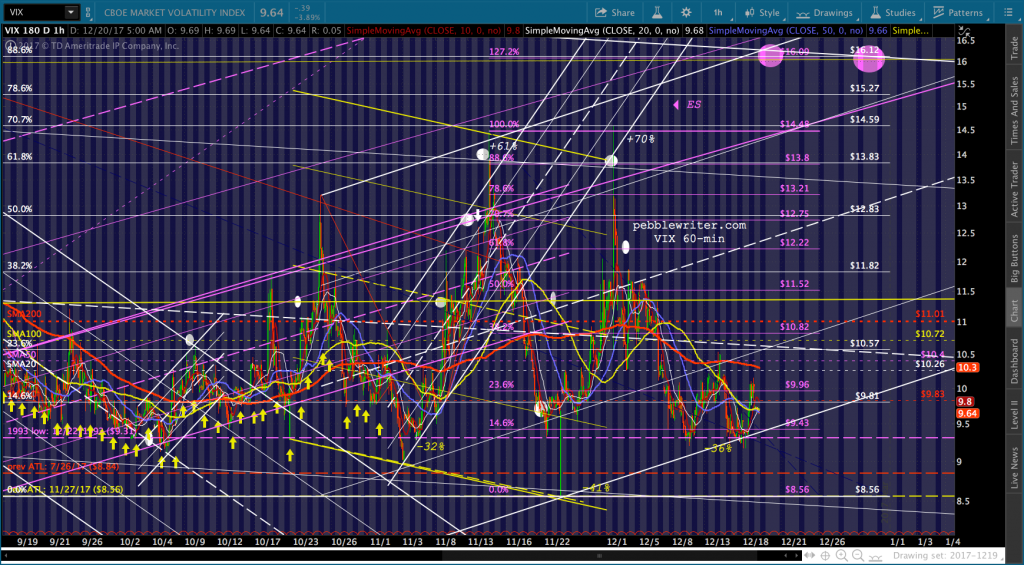
Task: Click the Share button
Action: pos(615,13)
